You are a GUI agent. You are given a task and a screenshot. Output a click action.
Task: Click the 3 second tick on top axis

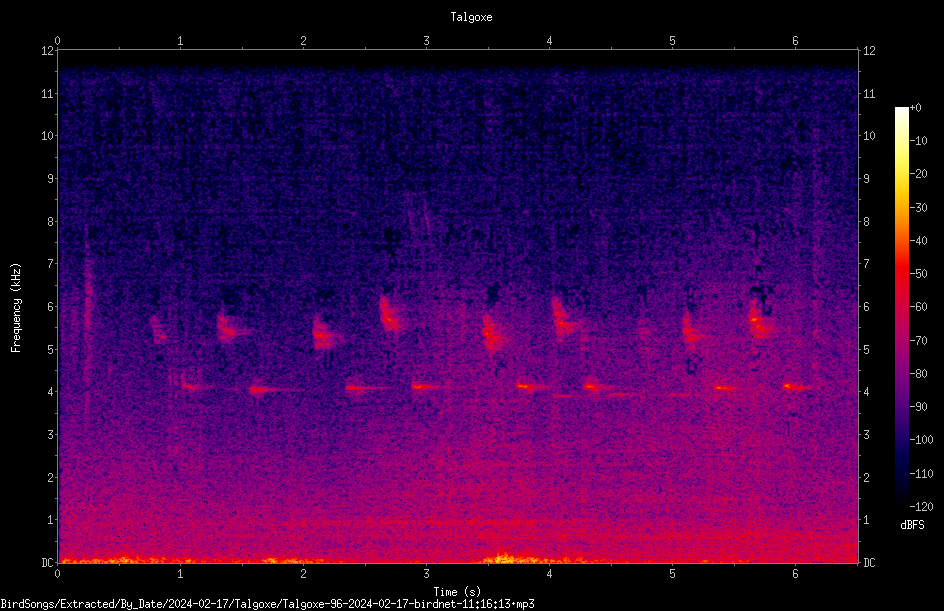tap(426, 41)
